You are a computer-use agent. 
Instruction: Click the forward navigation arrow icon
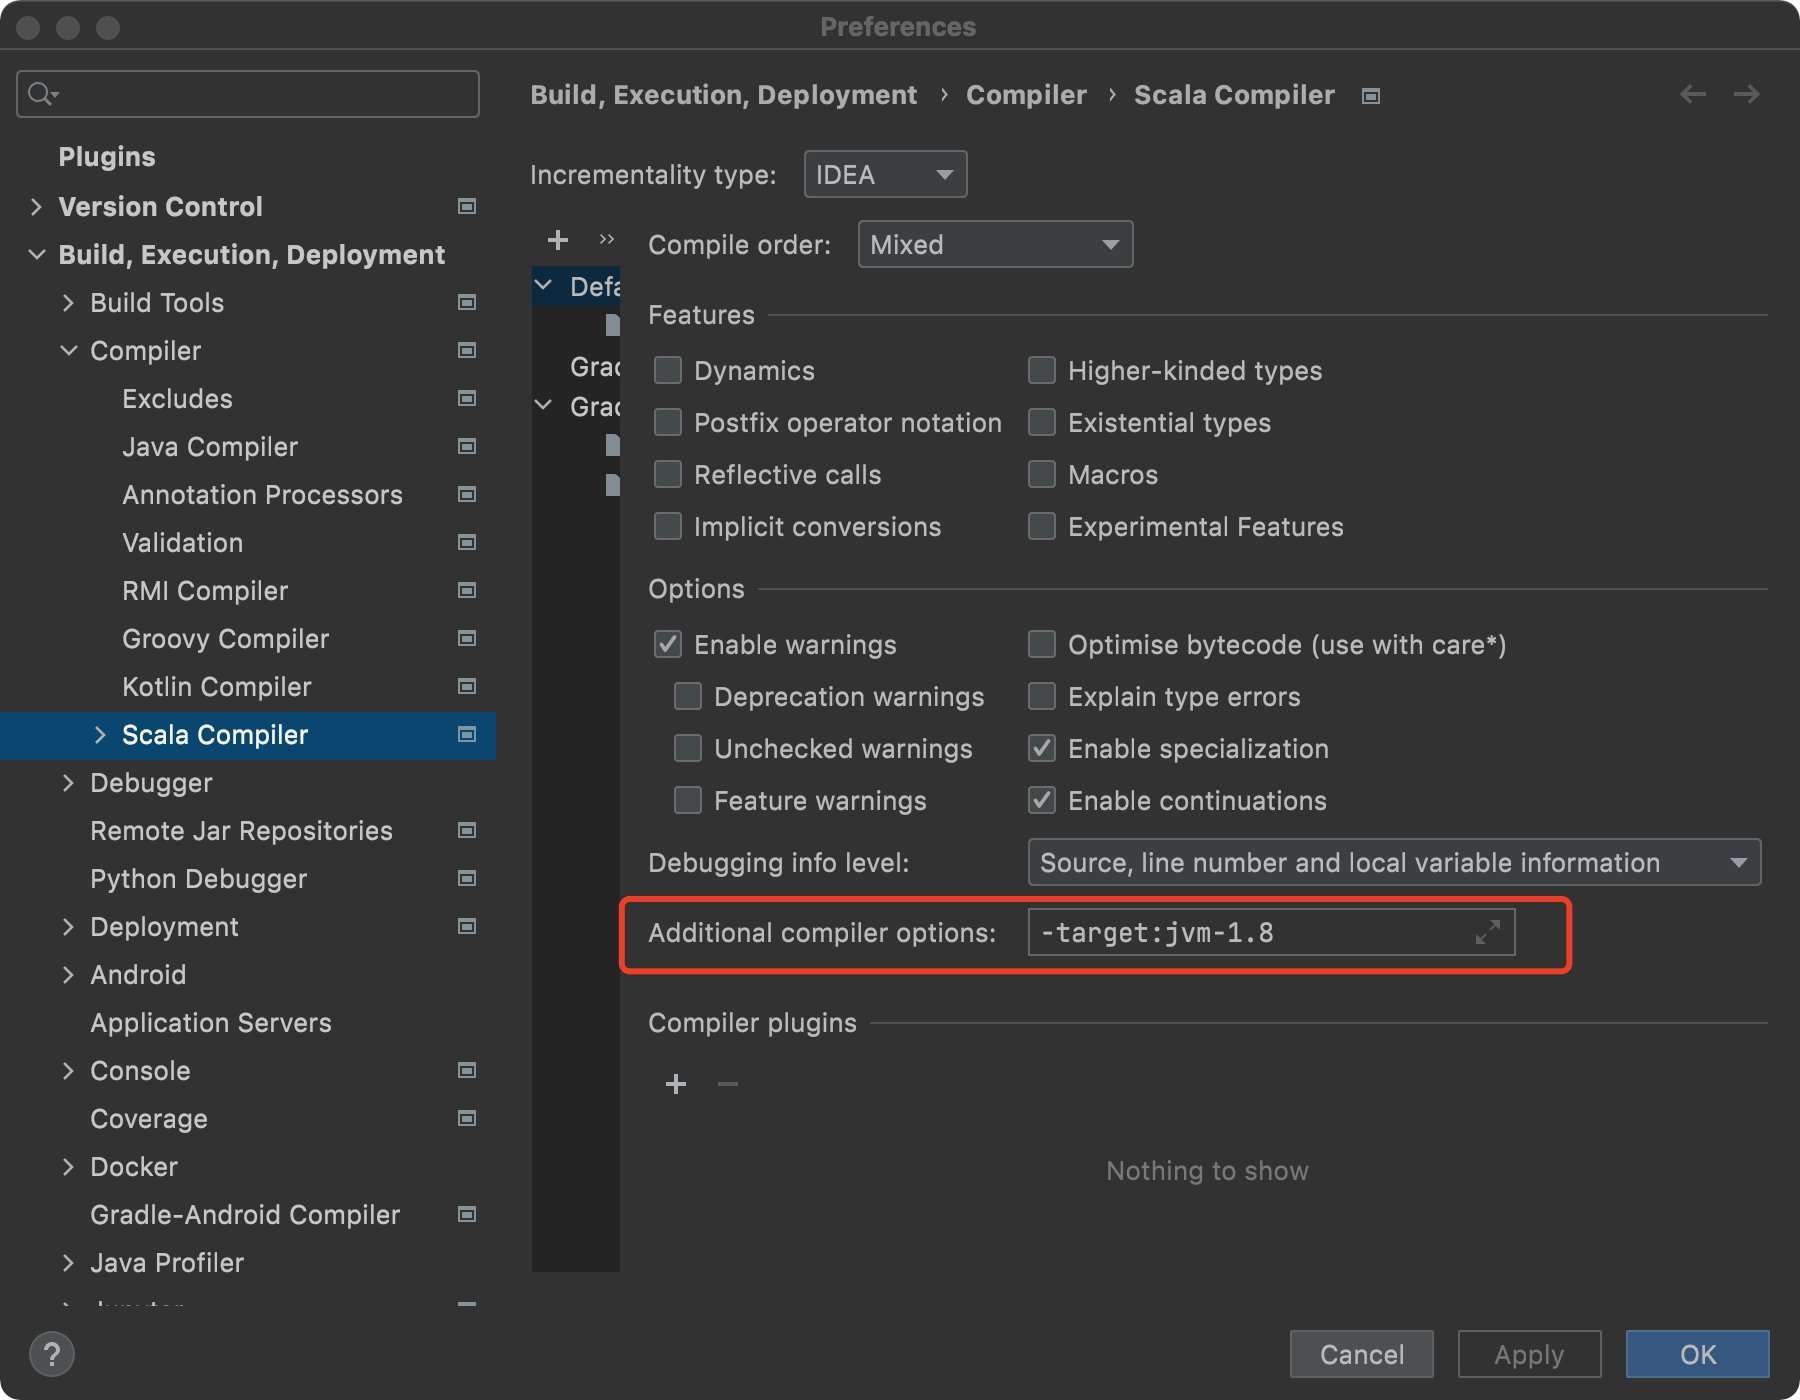(1747, 94)
